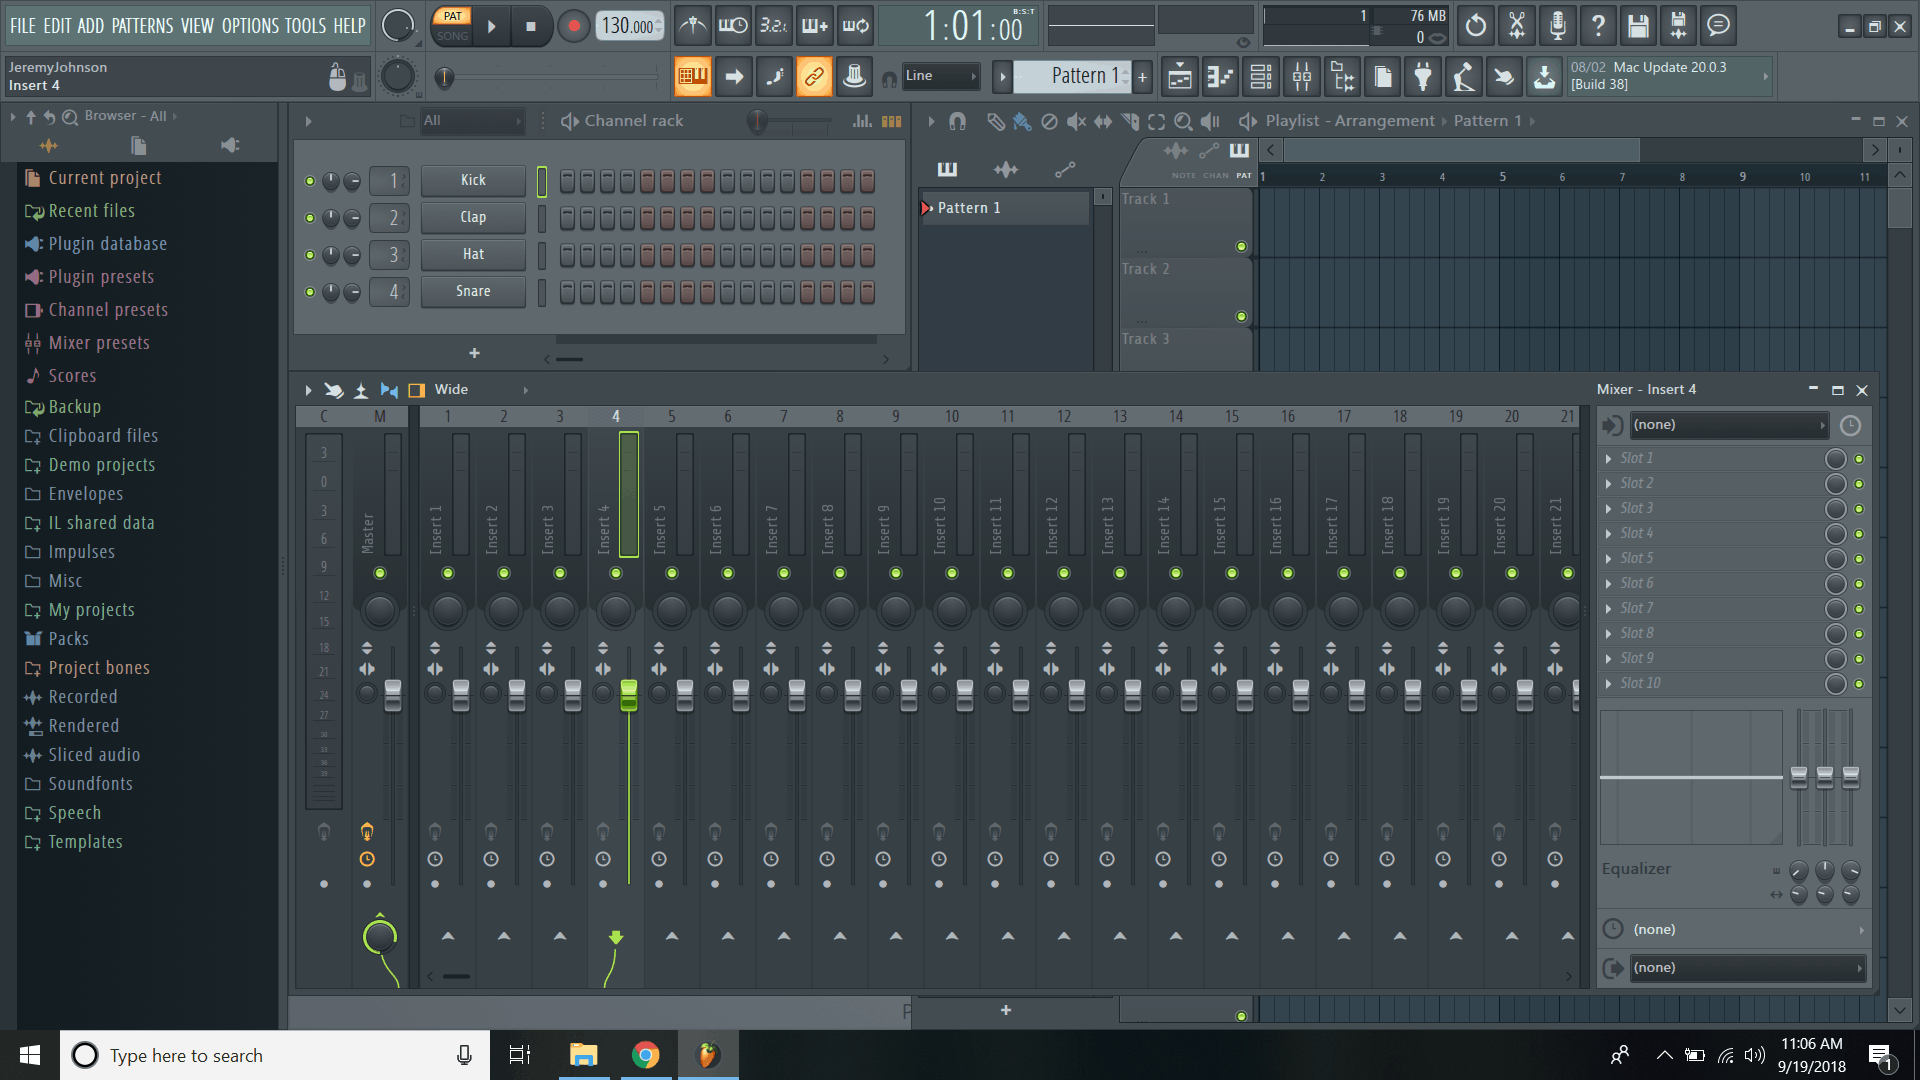1920x1080 pixels.
Task: Click the tempo display showing 130.000
Action: [629, 26]
